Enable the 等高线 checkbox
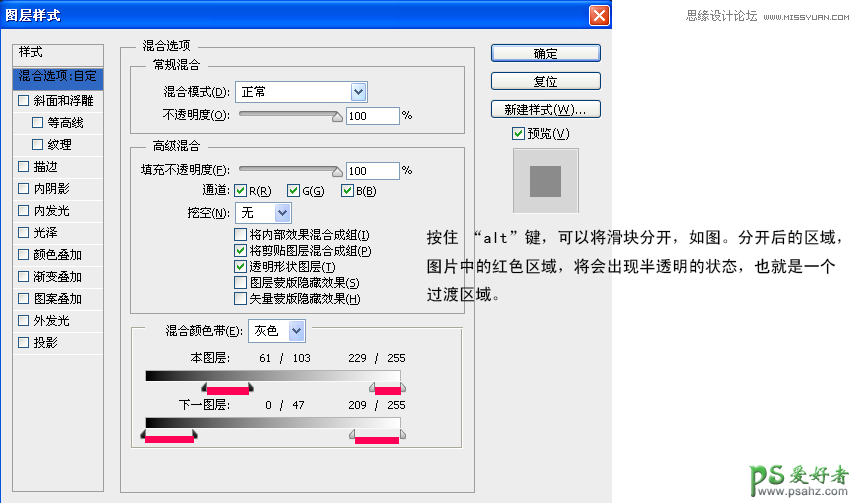 (37, 122)
